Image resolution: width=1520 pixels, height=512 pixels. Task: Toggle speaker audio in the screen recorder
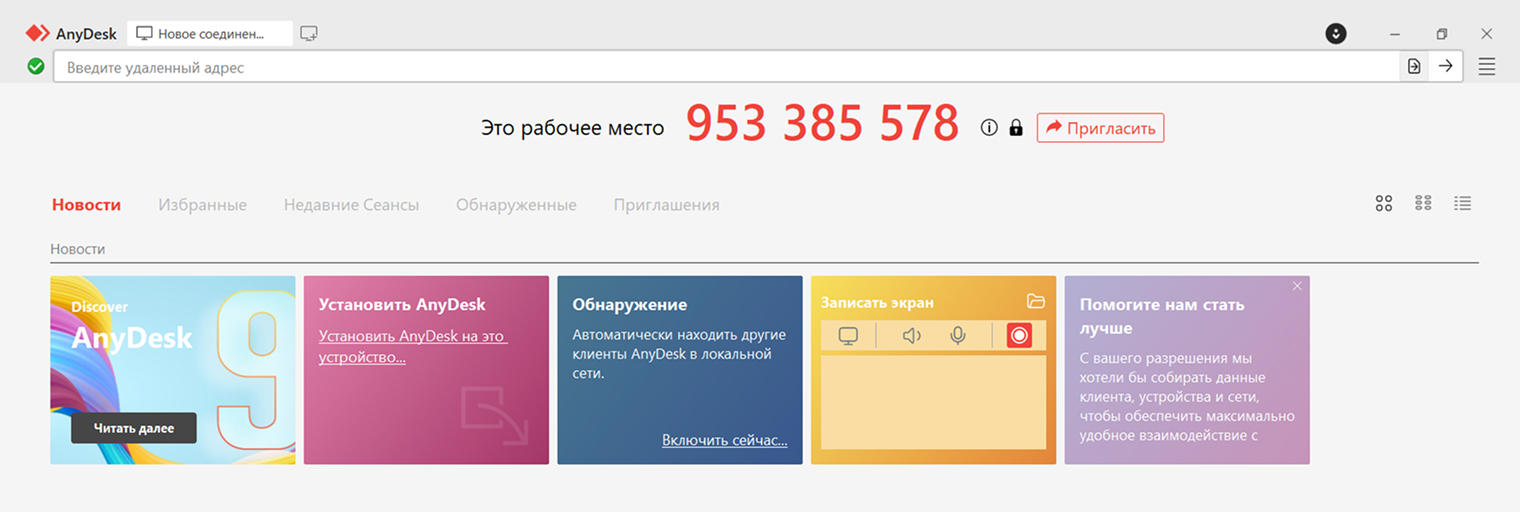[912, 336]
